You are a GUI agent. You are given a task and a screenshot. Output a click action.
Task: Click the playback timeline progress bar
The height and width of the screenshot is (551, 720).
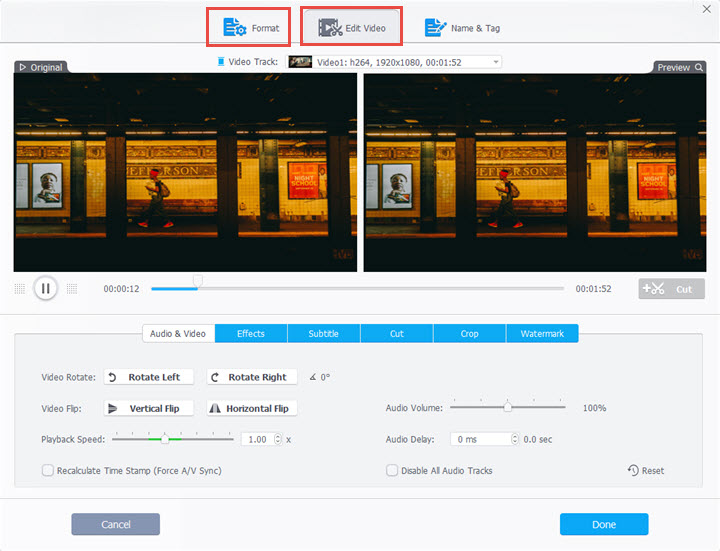pos(357,289)
